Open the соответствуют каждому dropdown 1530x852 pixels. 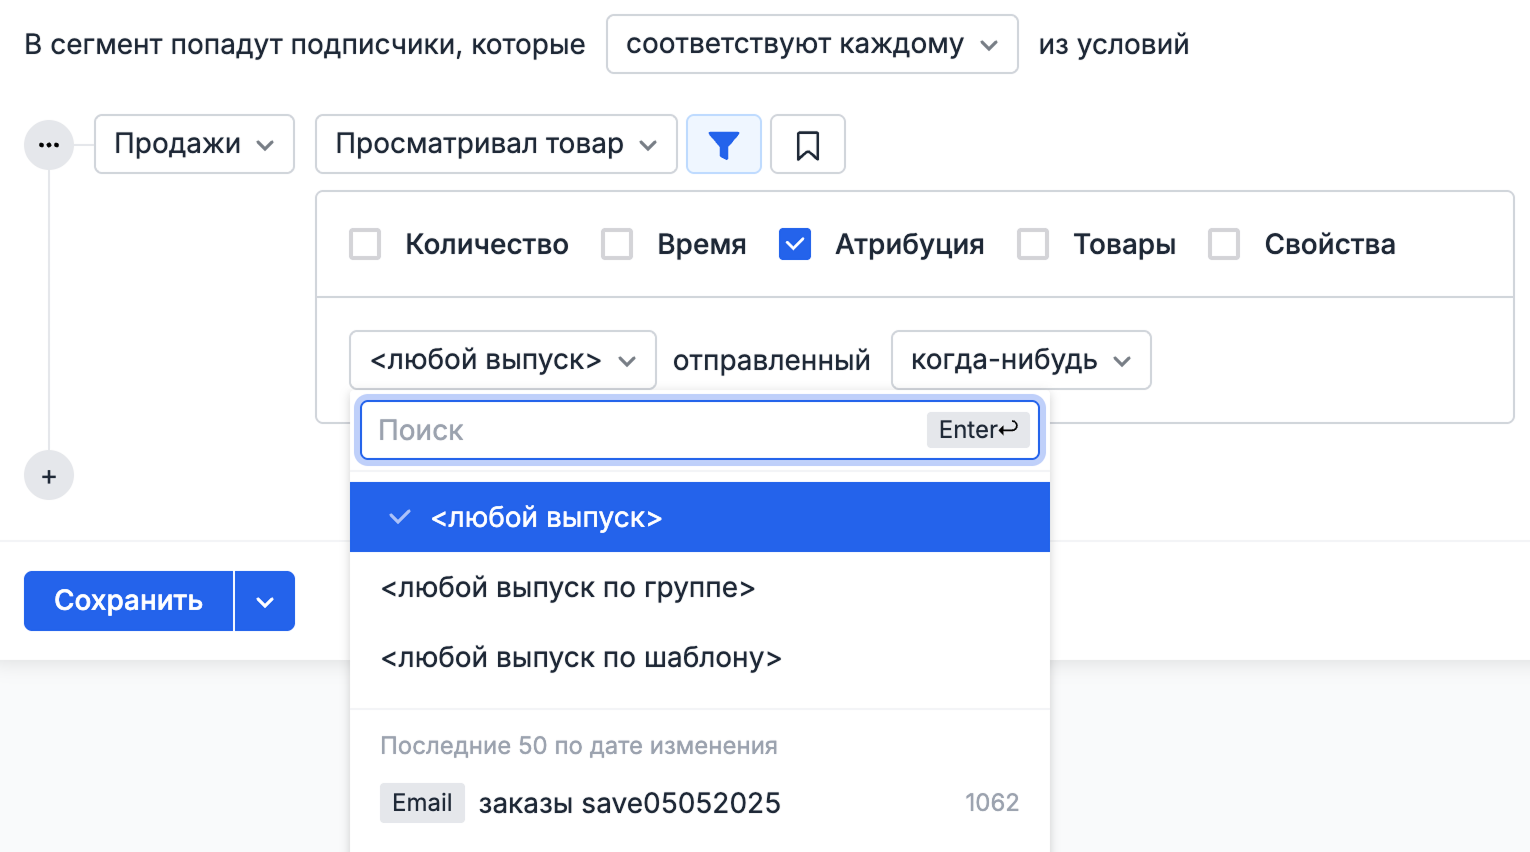(x=811, y=45)
